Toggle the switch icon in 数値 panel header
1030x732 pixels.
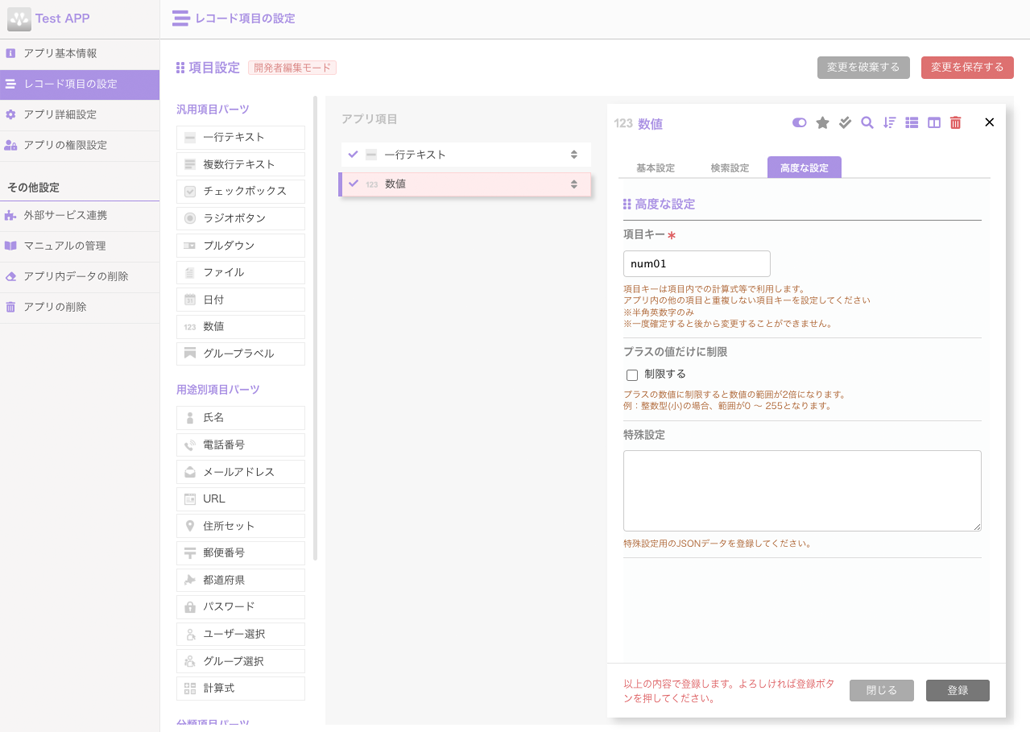pos(799,123)
